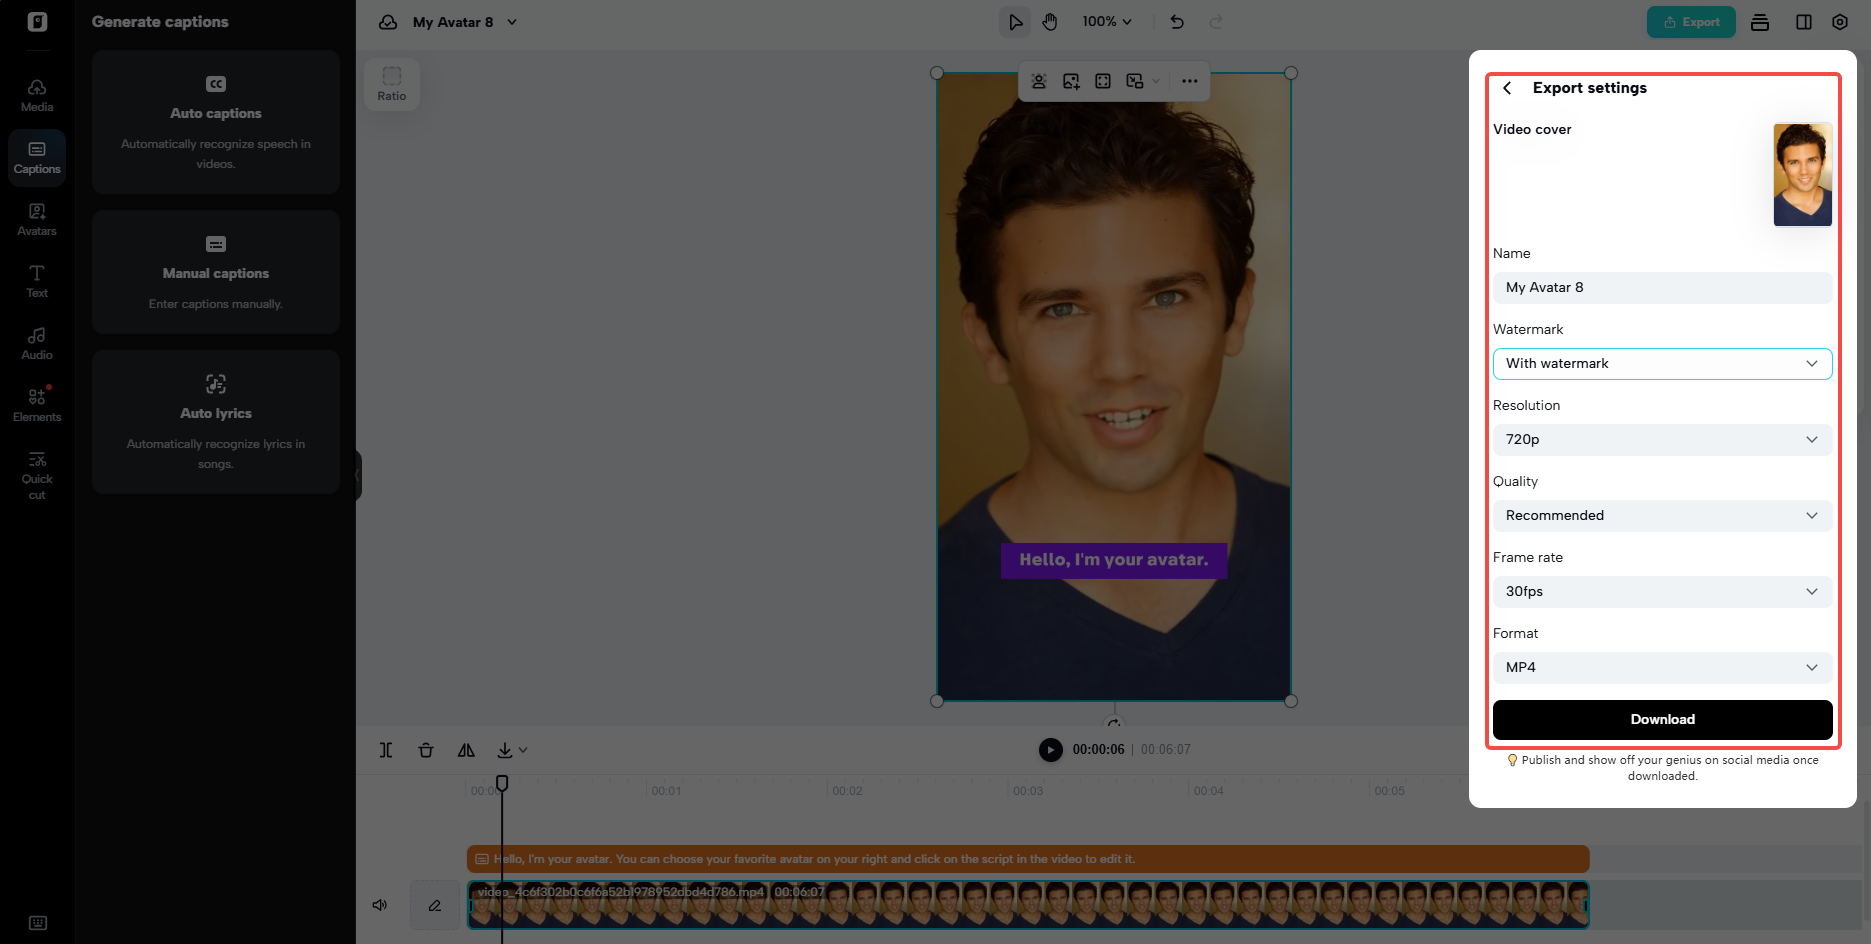Mute the video track
The image size is (1871, 944).
tap(379, 905)
